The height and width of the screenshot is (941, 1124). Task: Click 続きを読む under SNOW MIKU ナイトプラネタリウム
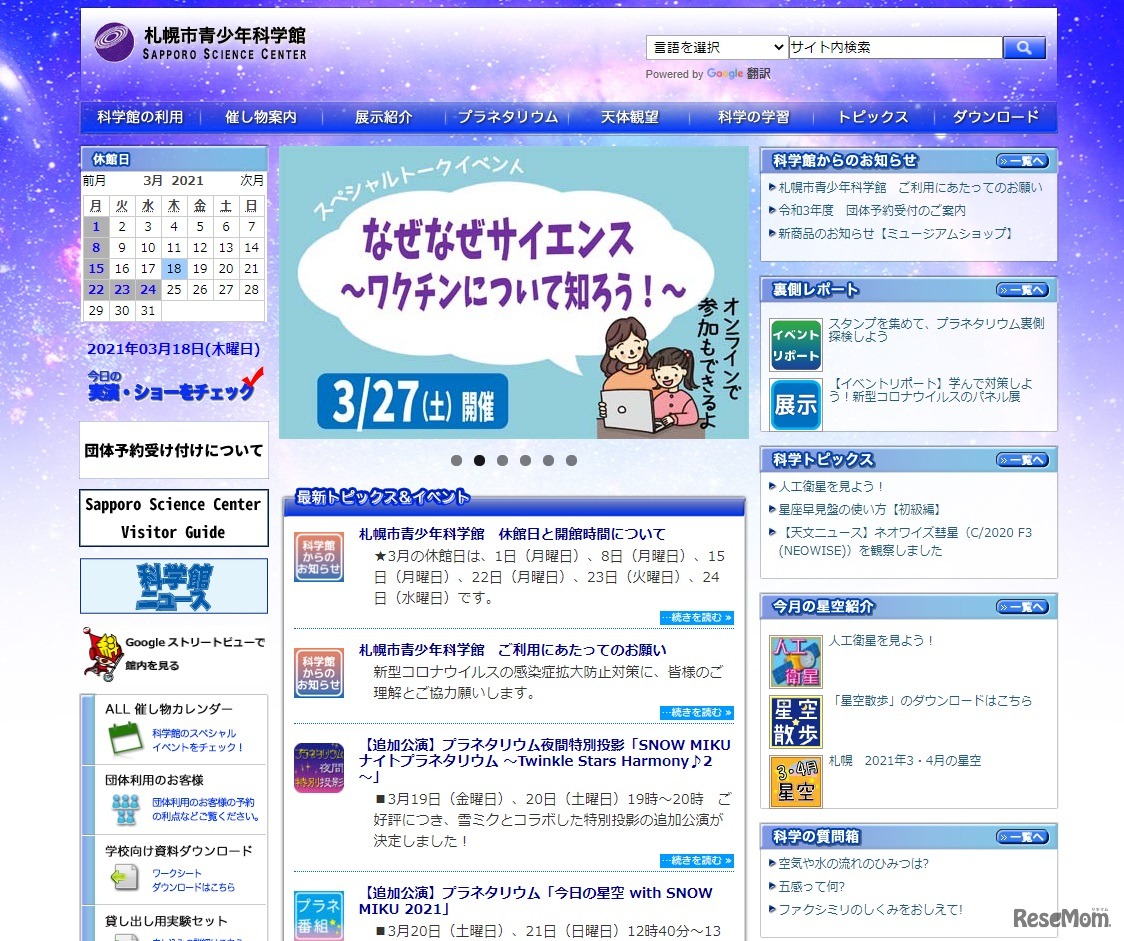pos(697,861)
